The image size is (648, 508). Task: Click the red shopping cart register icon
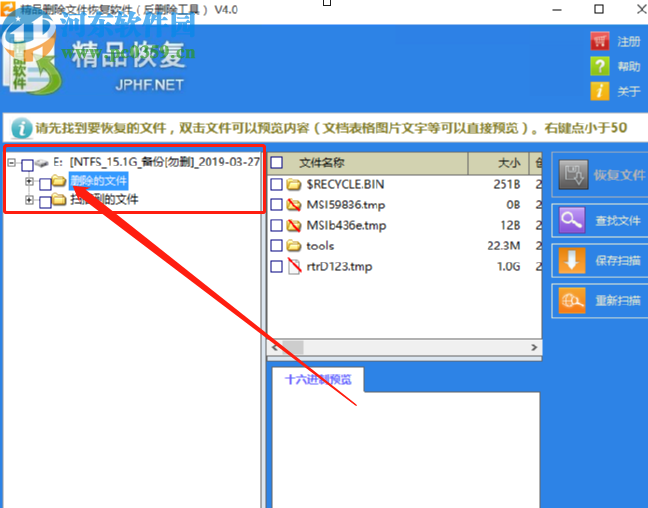[x=600, y=41]
